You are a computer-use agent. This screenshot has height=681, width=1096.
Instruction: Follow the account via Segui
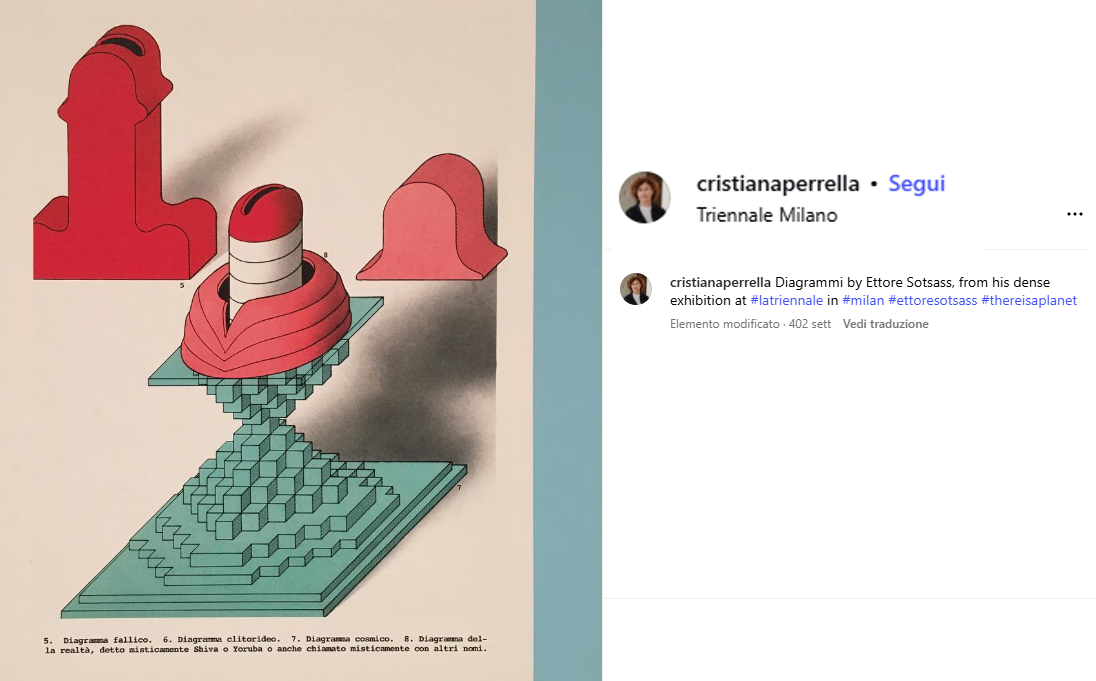pos(916,183)
